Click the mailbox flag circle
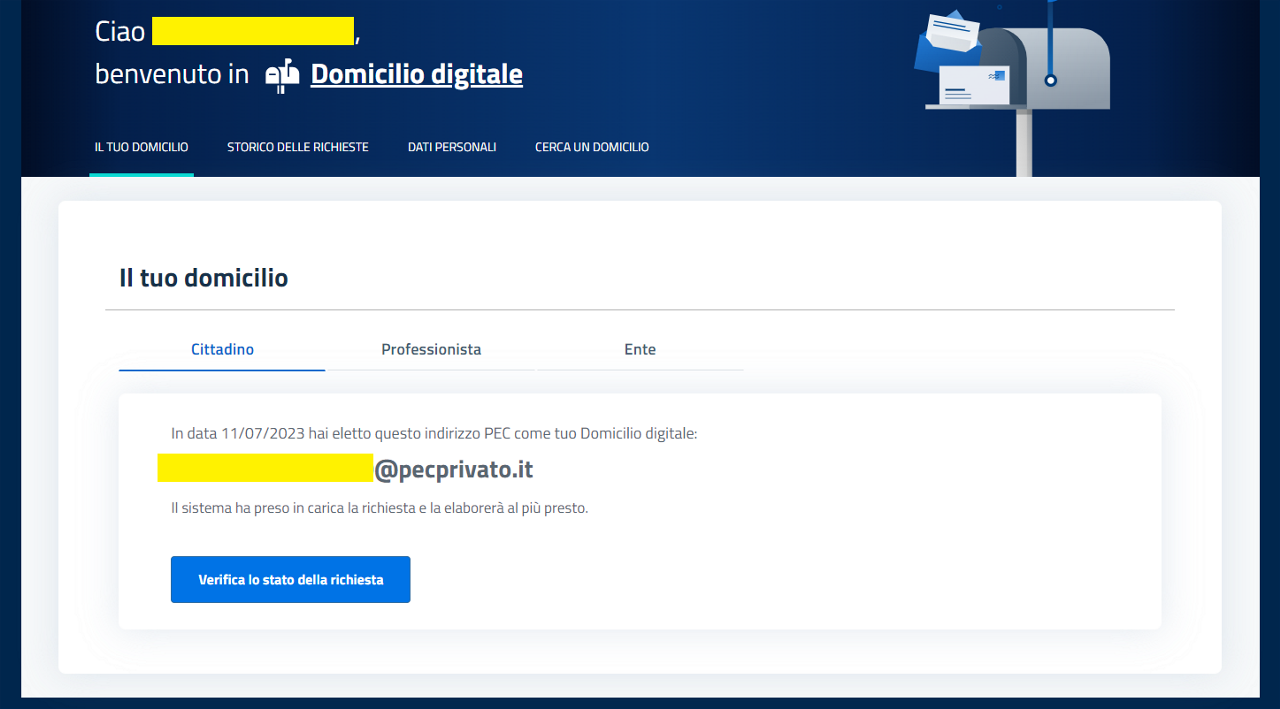The image size is (1280, 709). click(x=1050, y=79)
